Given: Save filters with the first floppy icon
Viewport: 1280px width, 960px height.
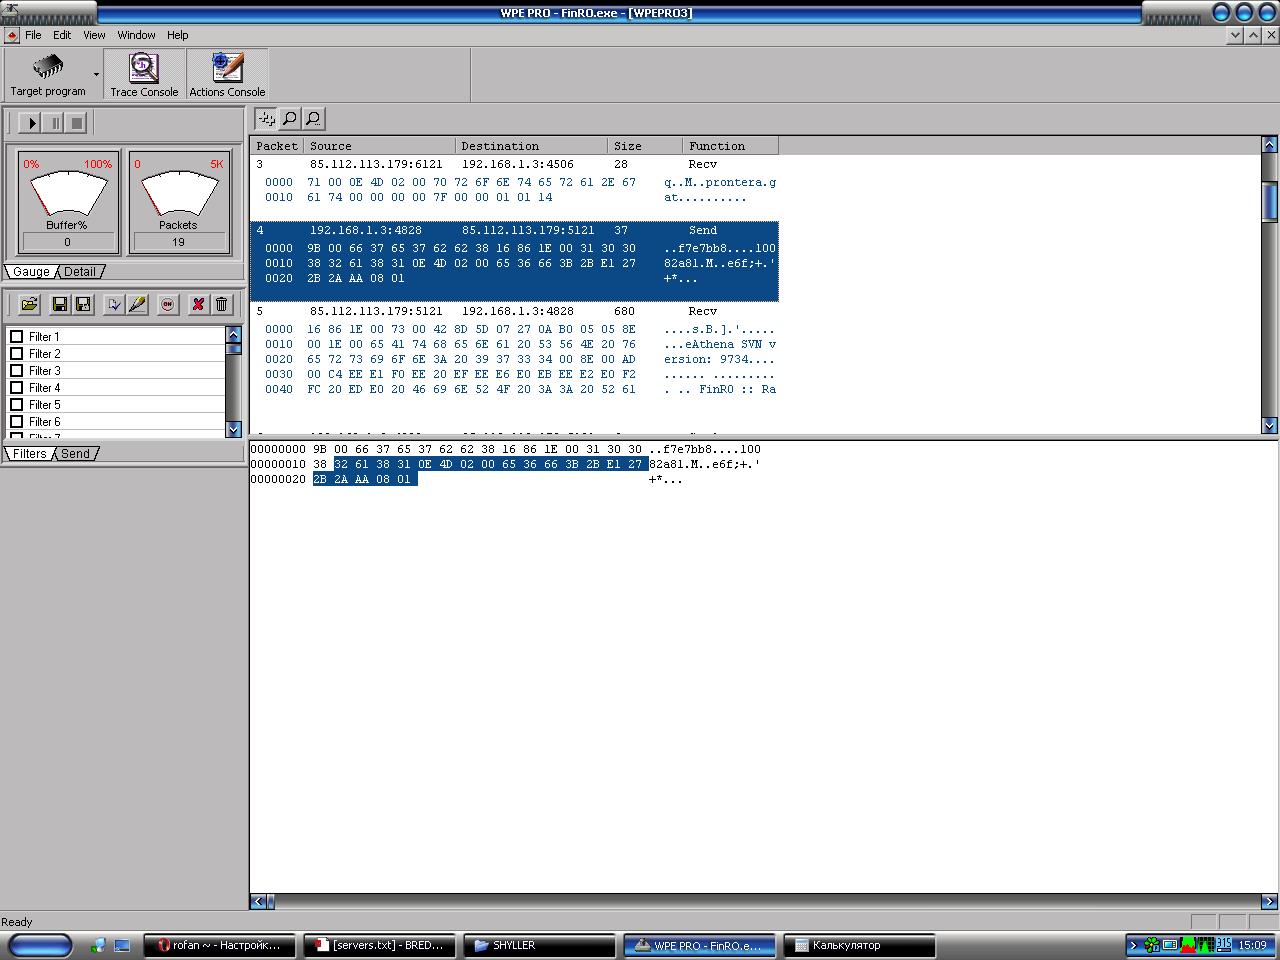Looking at the screenshot, I should (60, 304).
